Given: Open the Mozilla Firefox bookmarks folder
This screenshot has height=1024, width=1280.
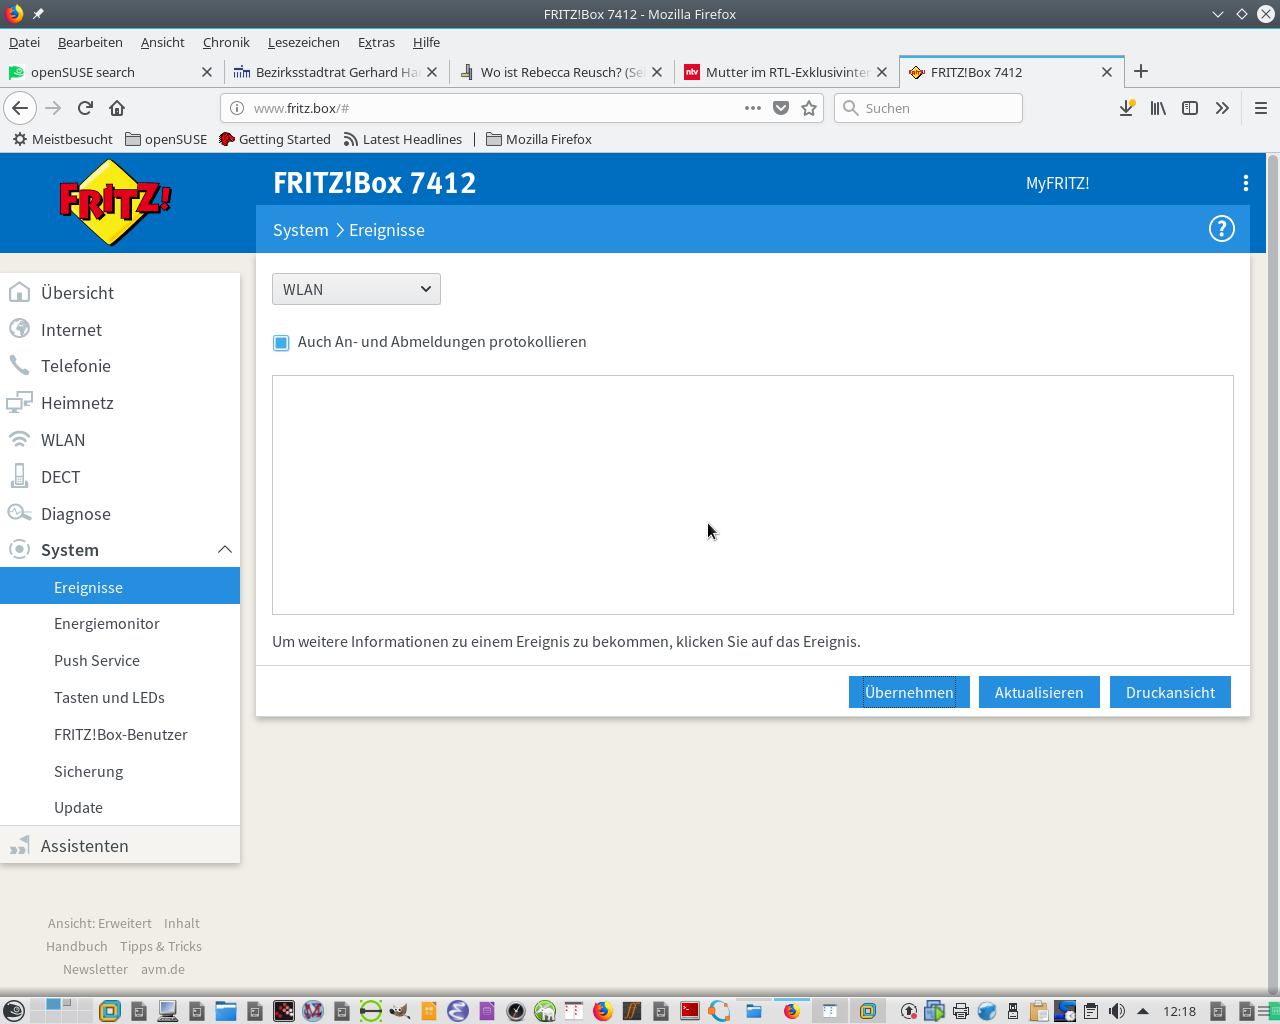Looking at the screenshot, I should pos(539,139).
